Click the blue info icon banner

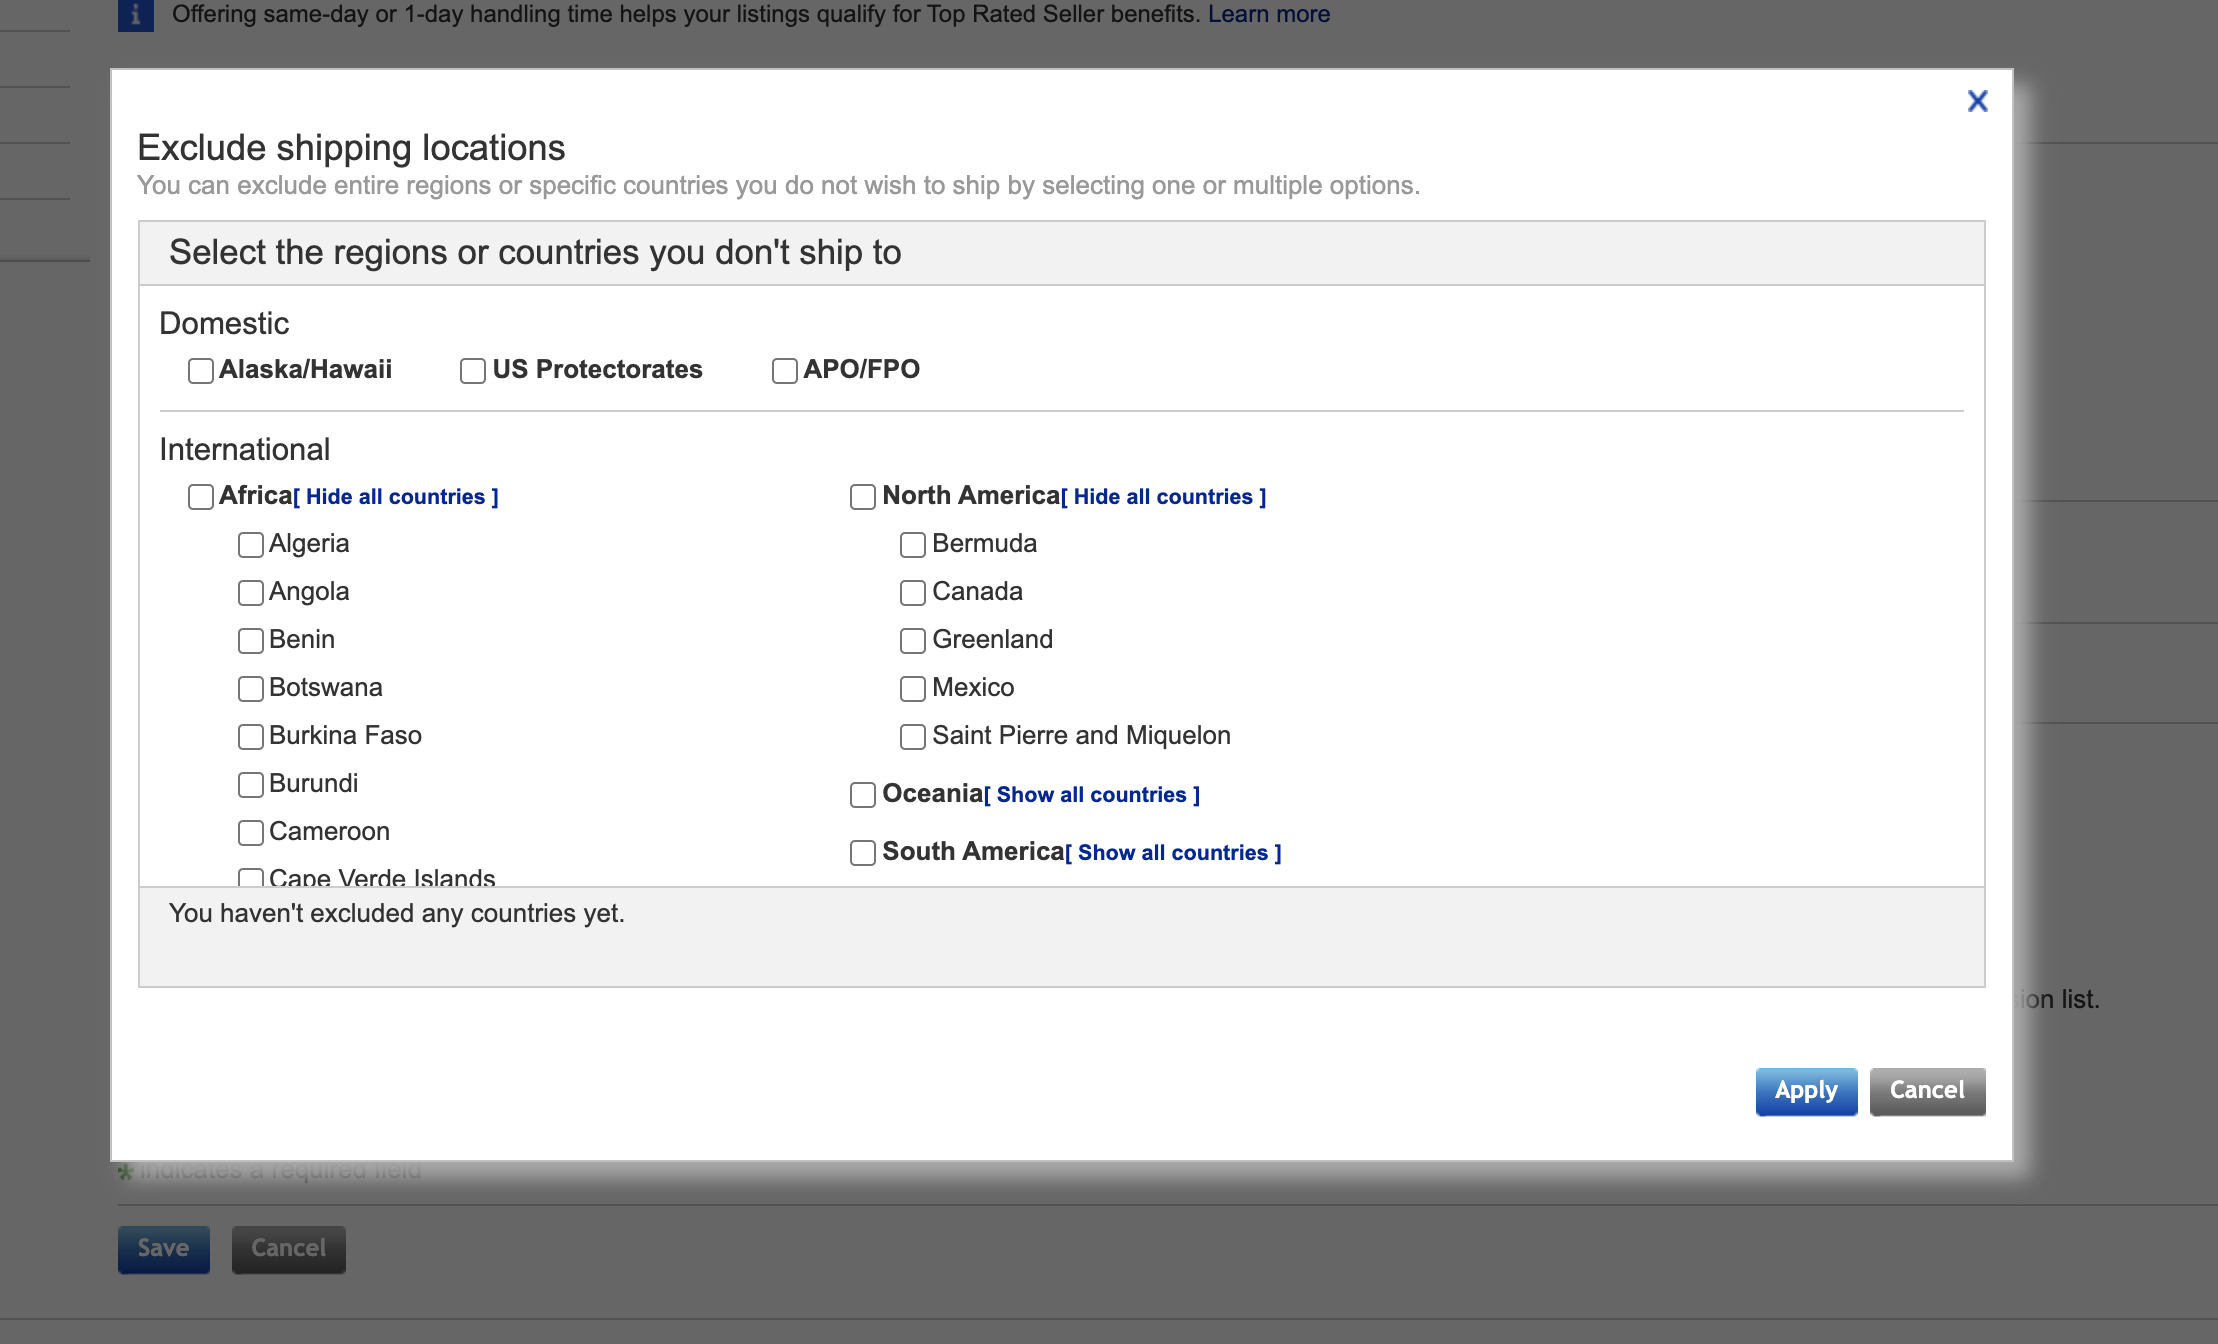tap(135, 15)
